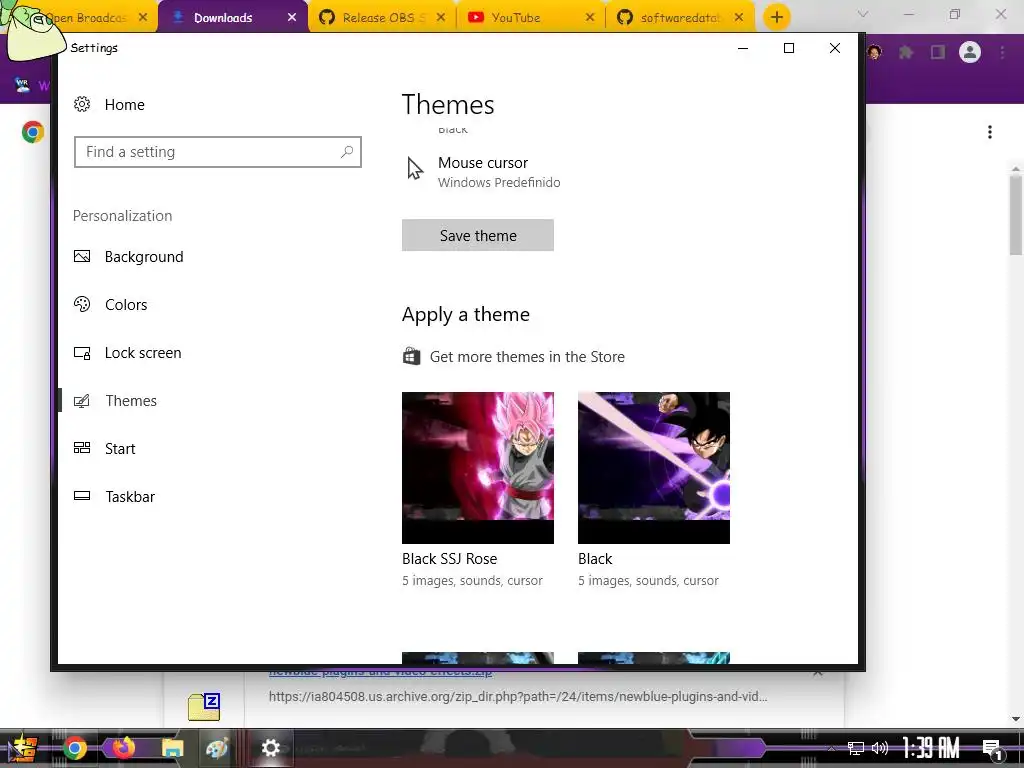Open the Windows Start button
1024x768 pixels.
coord(22,748)
